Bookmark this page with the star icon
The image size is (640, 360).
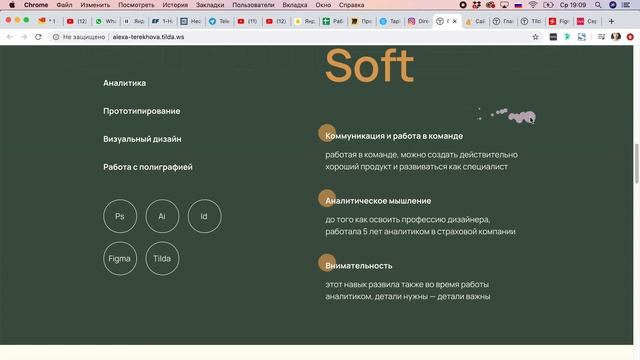pos(536,37)
